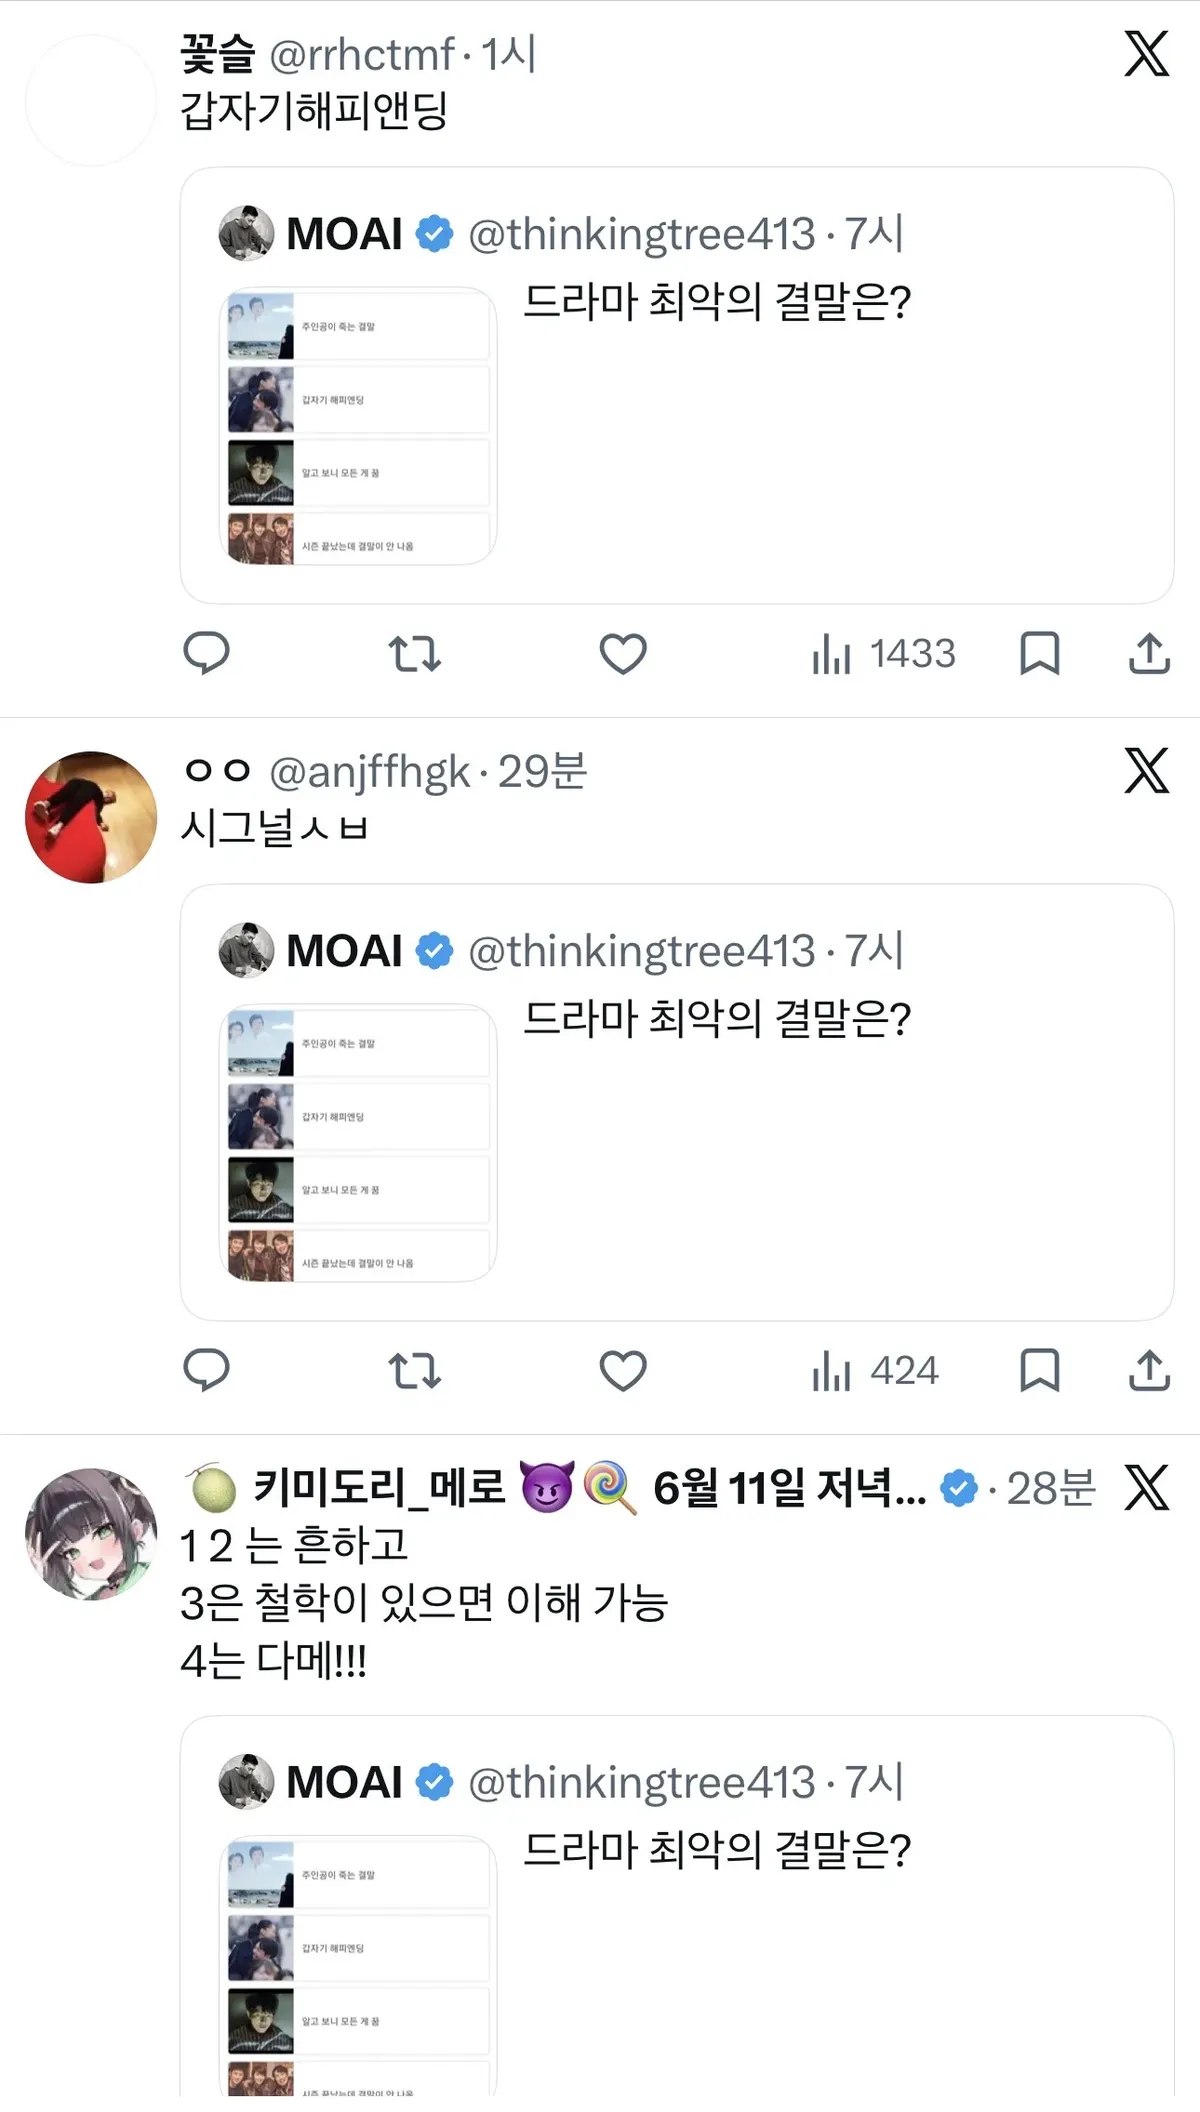Viewport: 1200px width, 2112px height.
Task: Open the 424 views analytics
Action: tap(876, 1370)
